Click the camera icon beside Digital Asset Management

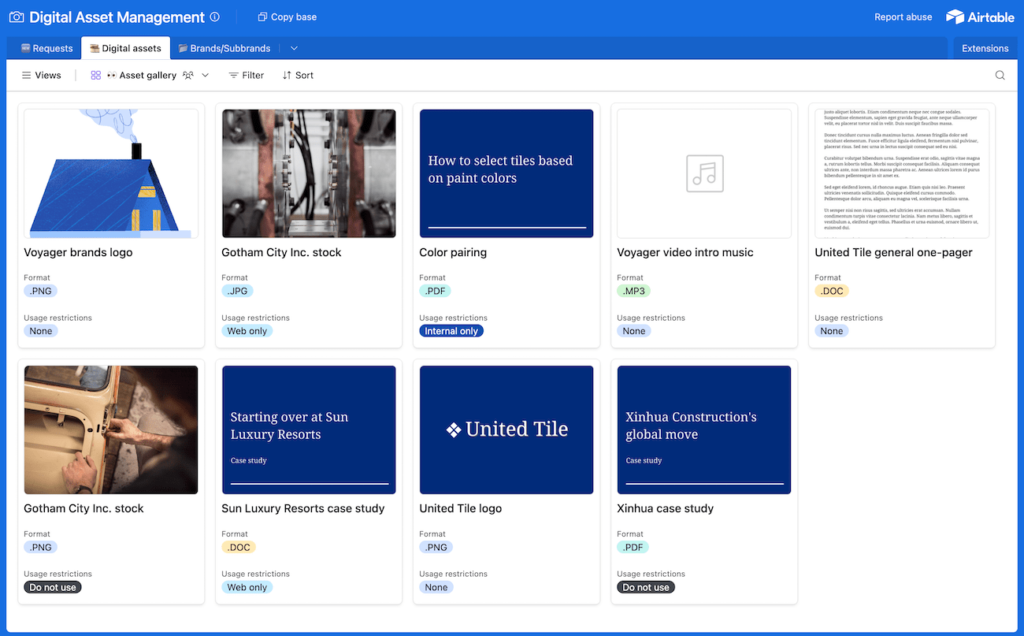point(14,17)
